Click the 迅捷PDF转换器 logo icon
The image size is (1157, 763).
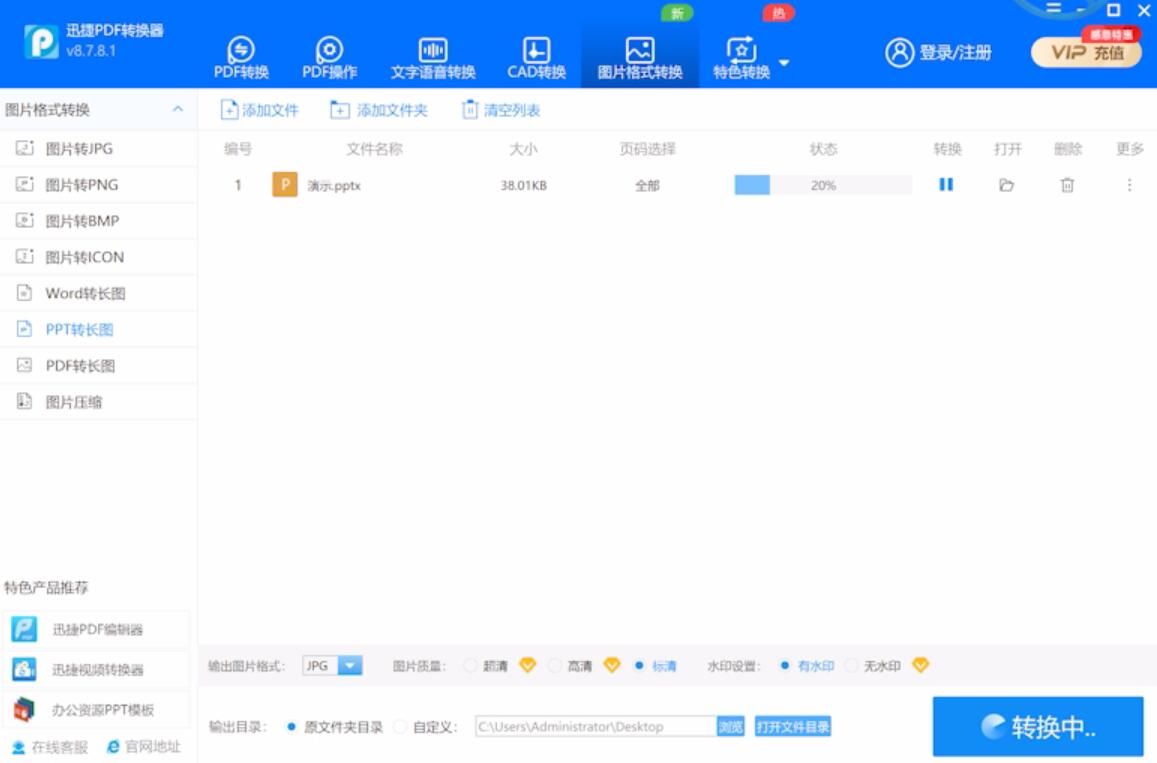point(41,41)
